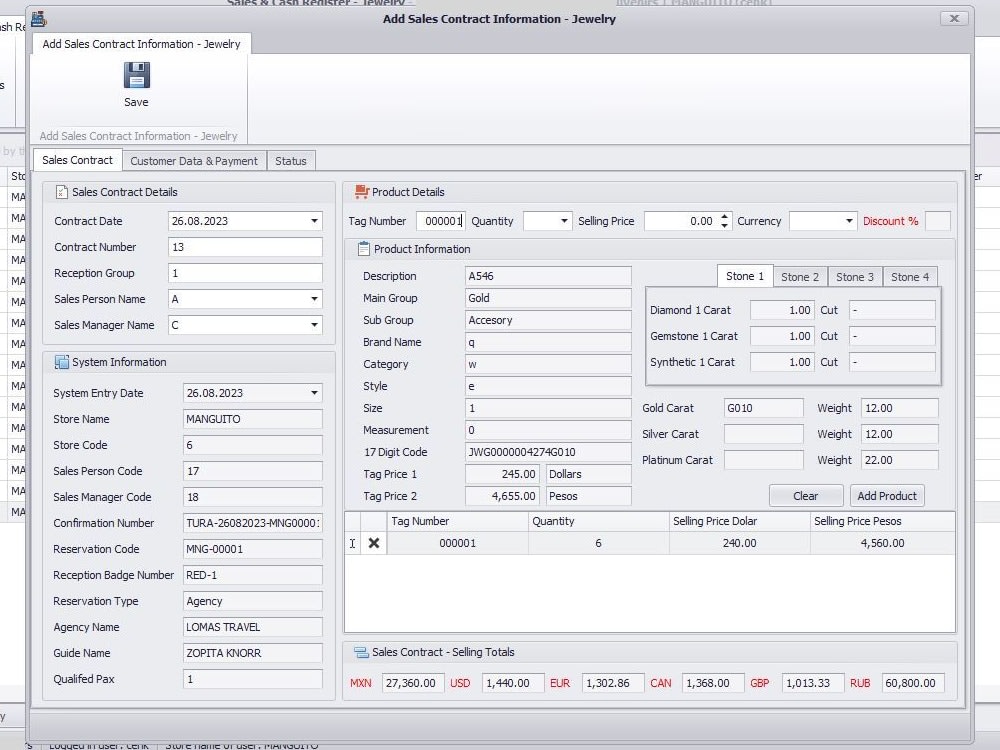Viewport: 1000px width, 750px height.
Task: Select the Stone 2 tab
Action: tap(800, 277)
